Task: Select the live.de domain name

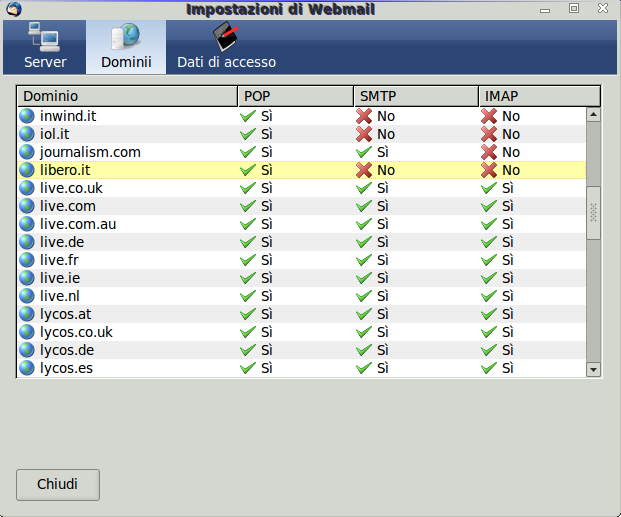Action: pos(62,242)
